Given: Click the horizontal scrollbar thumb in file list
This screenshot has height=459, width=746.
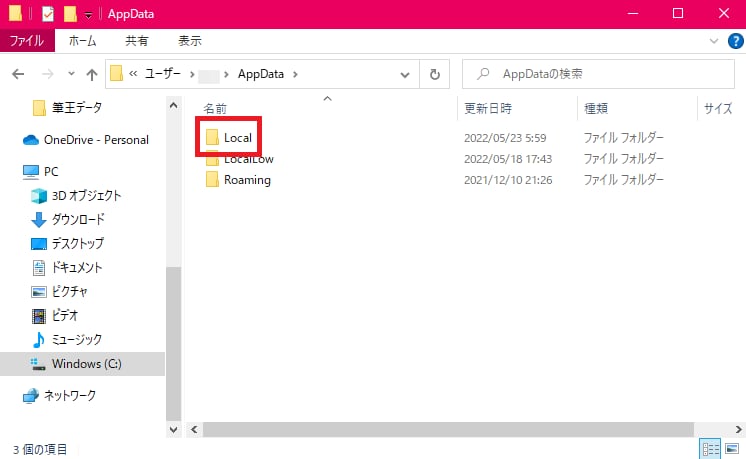Looking at the screenshot, I should [448, 430].
